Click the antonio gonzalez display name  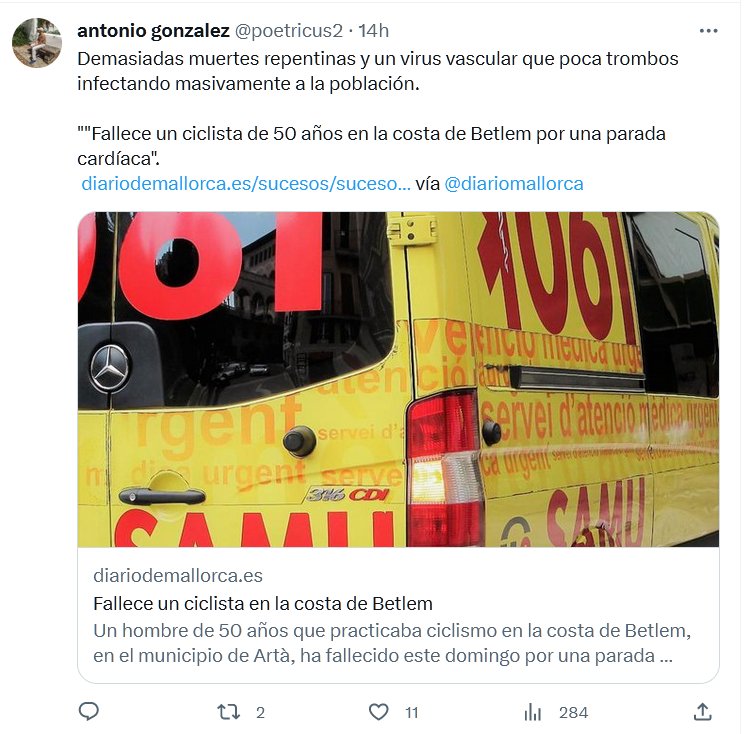[x=153, y=31]
